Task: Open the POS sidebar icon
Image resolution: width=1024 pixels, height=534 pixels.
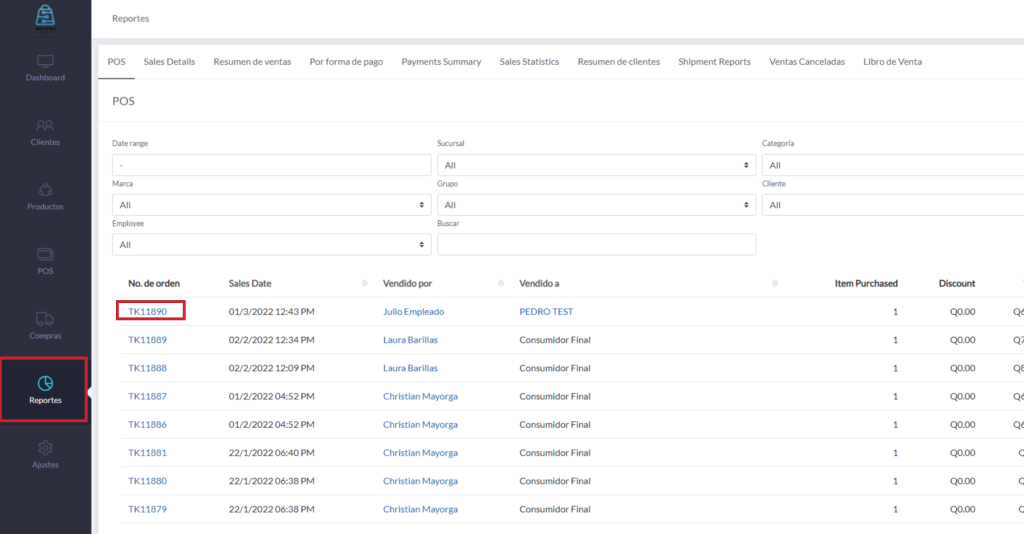Action: click(45, 255)
